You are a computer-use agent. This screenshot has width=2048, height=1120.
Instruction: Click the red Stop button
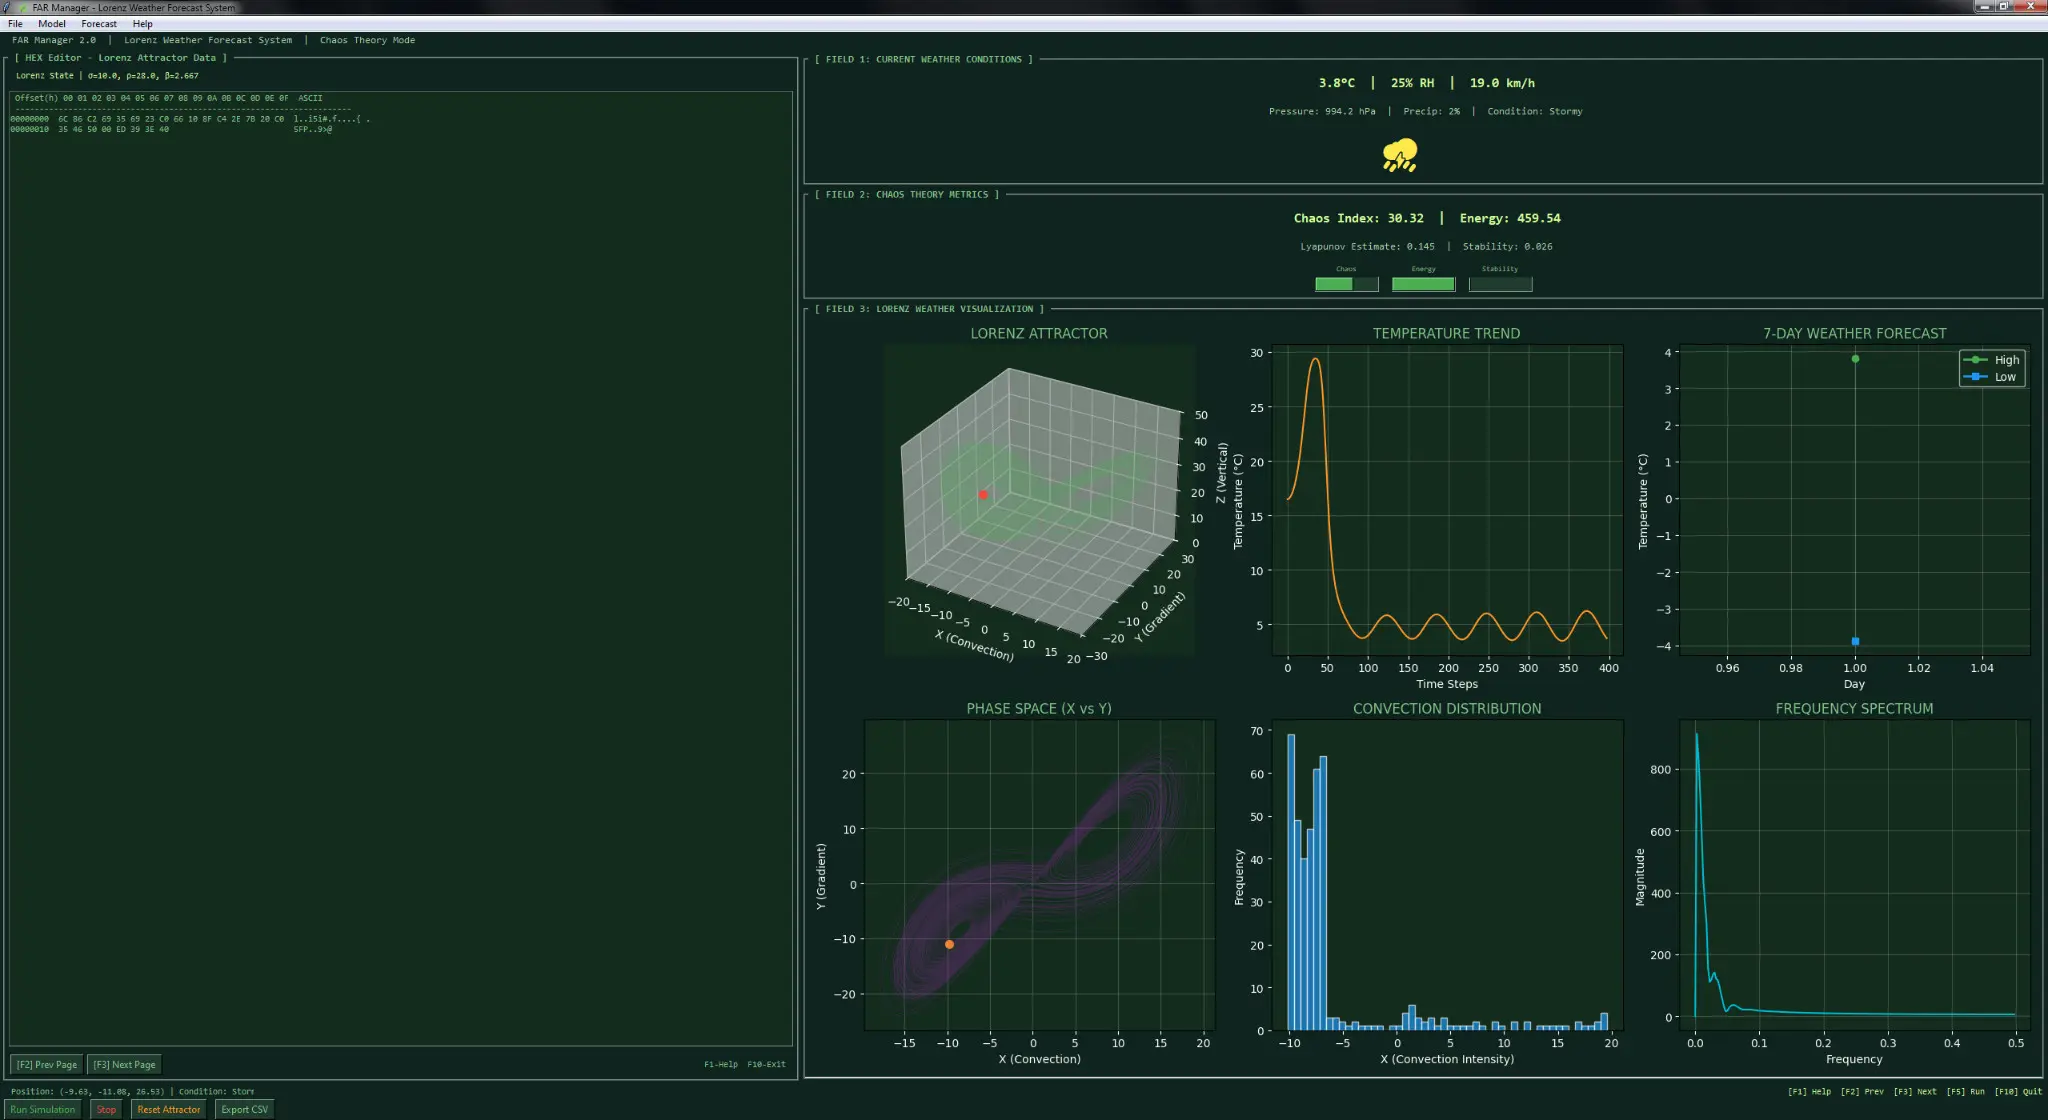point(106,1109)
